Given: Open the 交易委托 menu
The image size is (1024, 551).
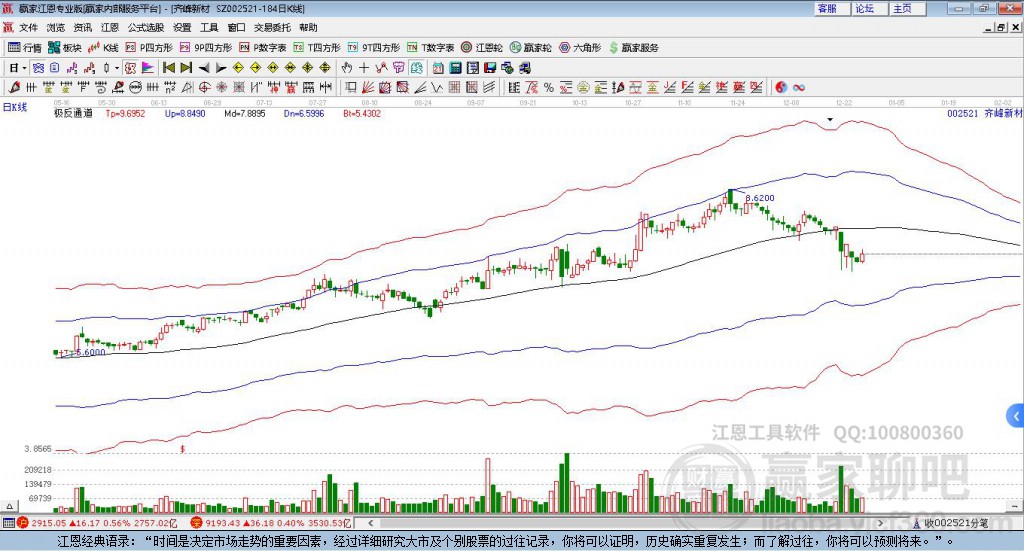Looking at the screenshot, I should click(272, 27).
